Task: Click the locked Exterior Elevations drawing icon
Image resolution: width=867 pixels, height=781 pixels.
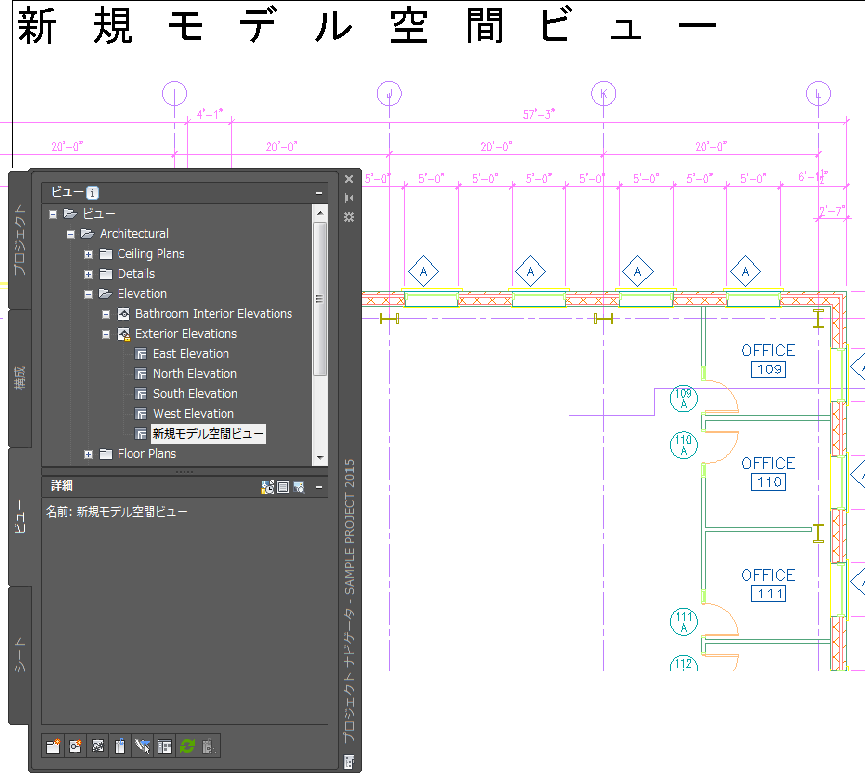Action: (x=124, y=334)
